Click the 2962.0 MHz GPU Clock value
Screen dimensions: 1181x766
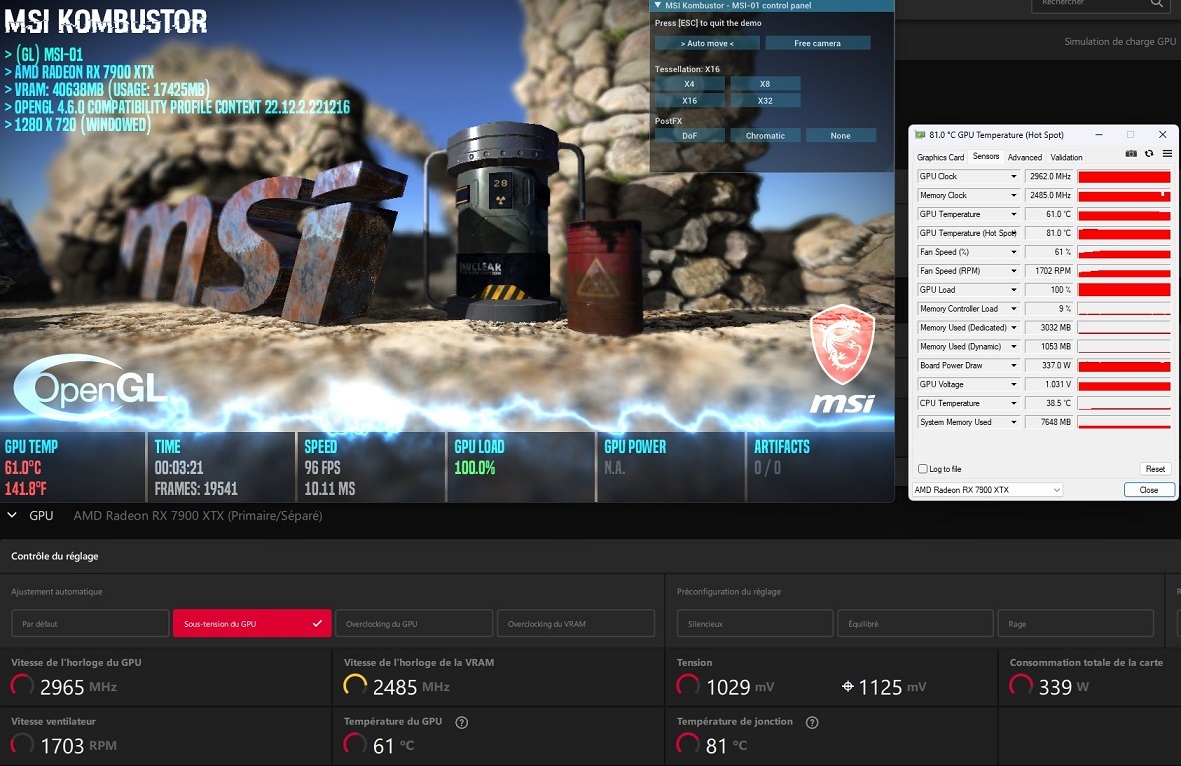click(1049, 176)
